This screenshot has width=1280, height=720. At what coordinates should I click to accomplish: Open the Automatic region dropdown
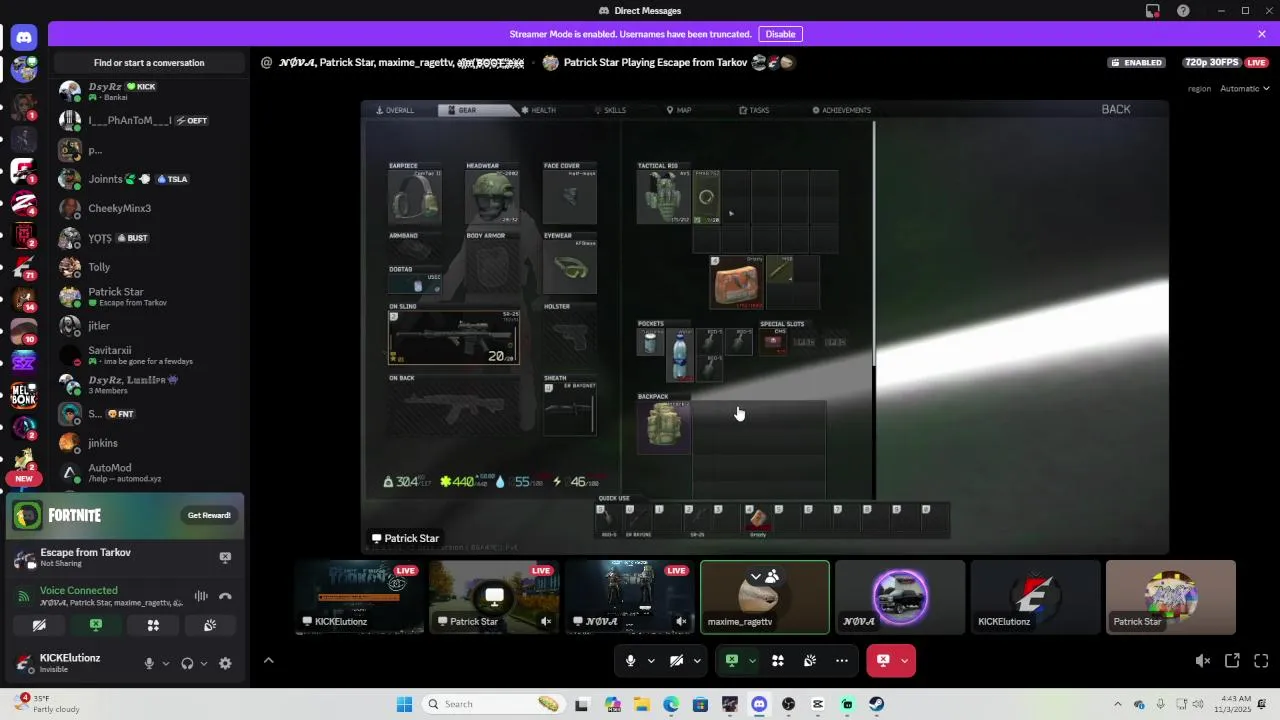pyautogui.click(x=1245, y=88)
